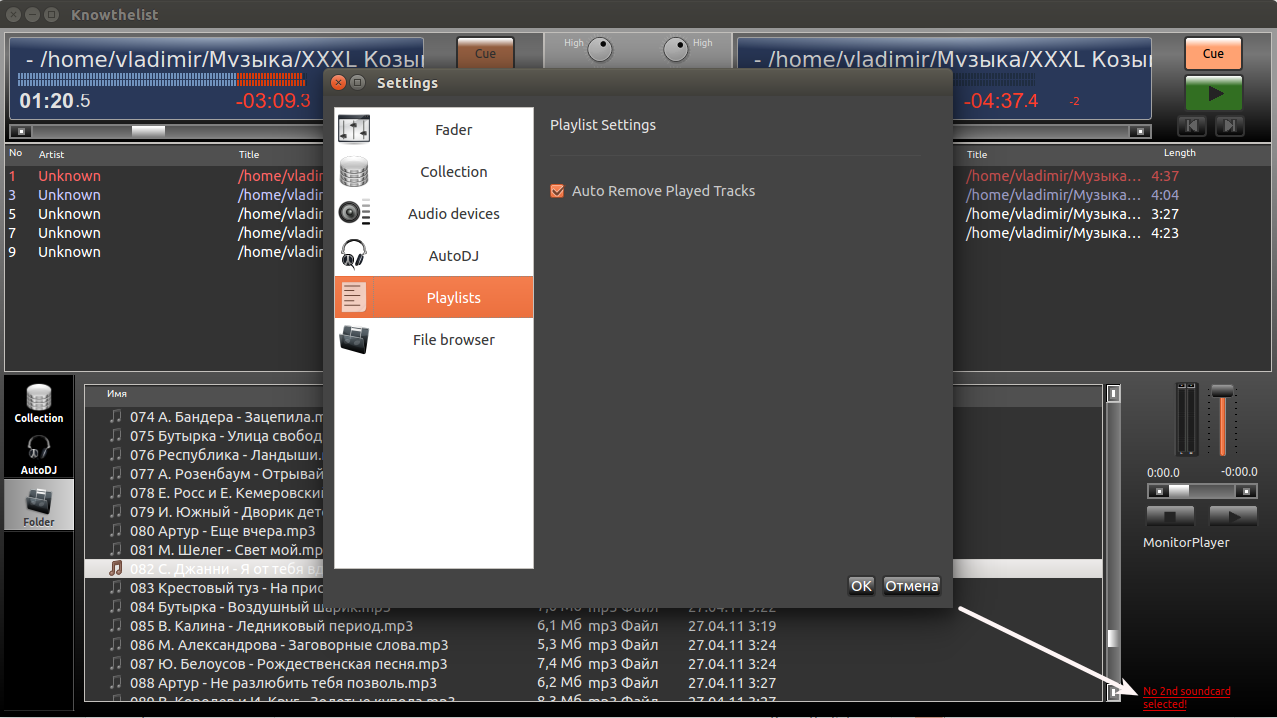This screenshot has height=718, width=1277.
Task: Select file '085 В. Калина - Ледниковый период.mp3'
Action: point(271,626)
